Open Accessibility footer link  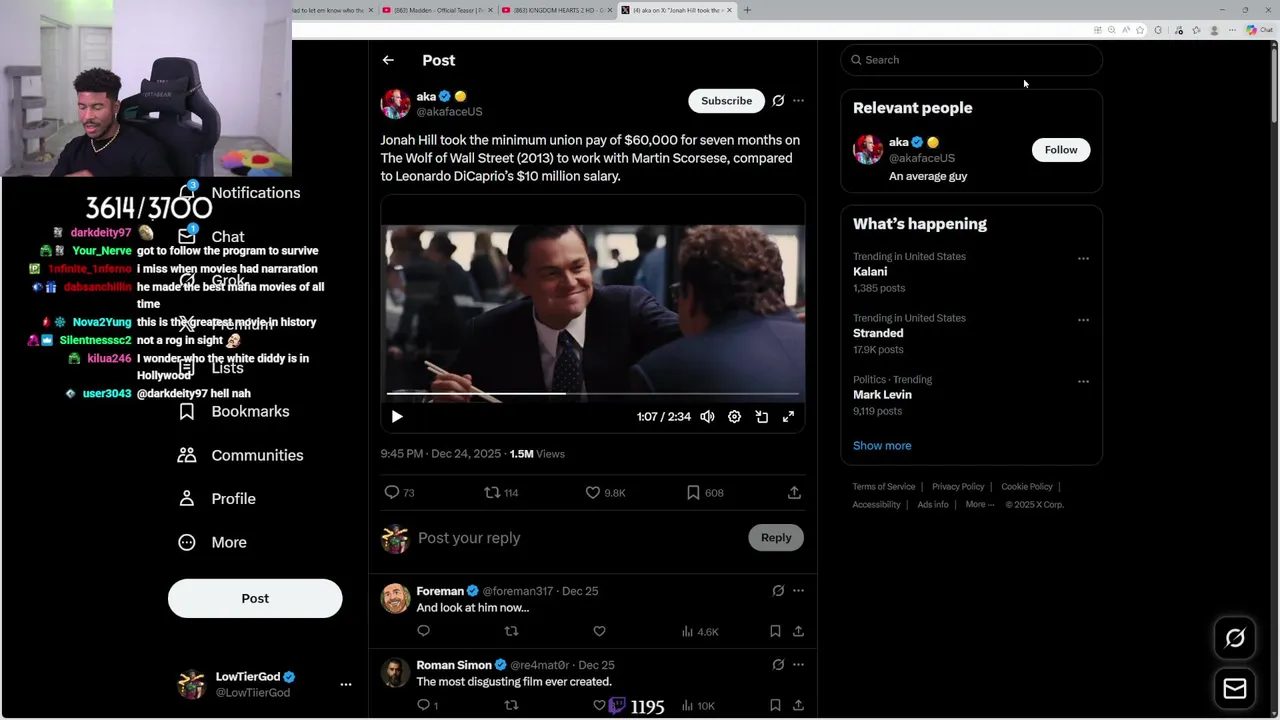(876, 505)
